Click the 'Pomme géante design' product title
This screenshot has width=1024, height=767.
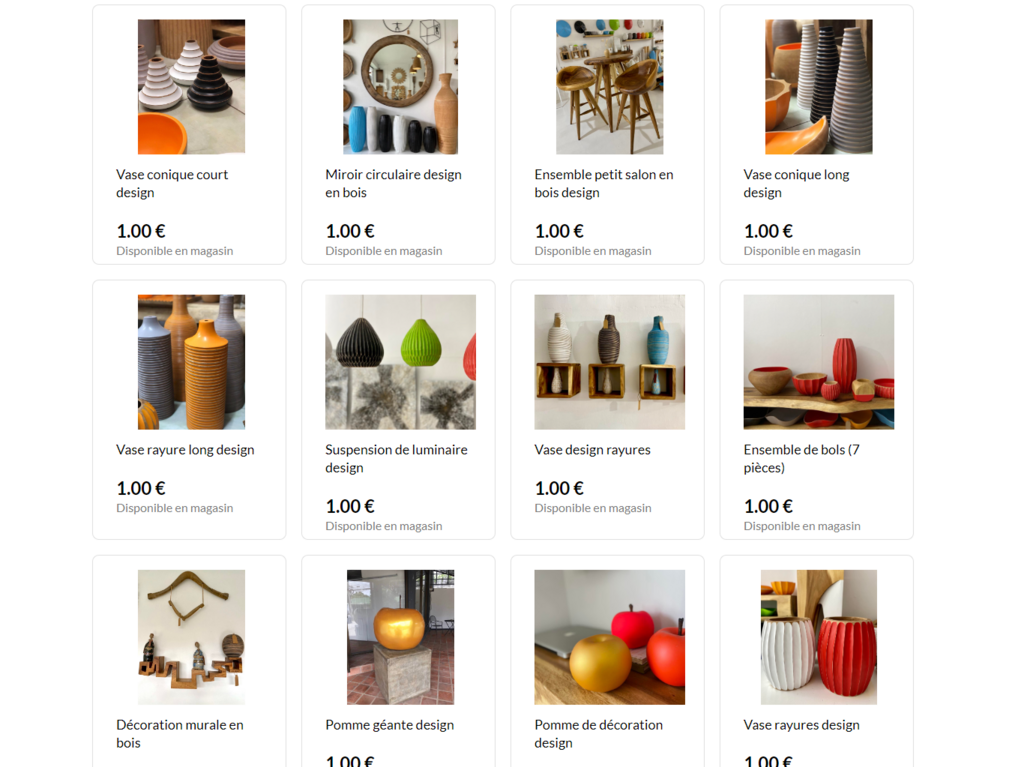(389, 725)
